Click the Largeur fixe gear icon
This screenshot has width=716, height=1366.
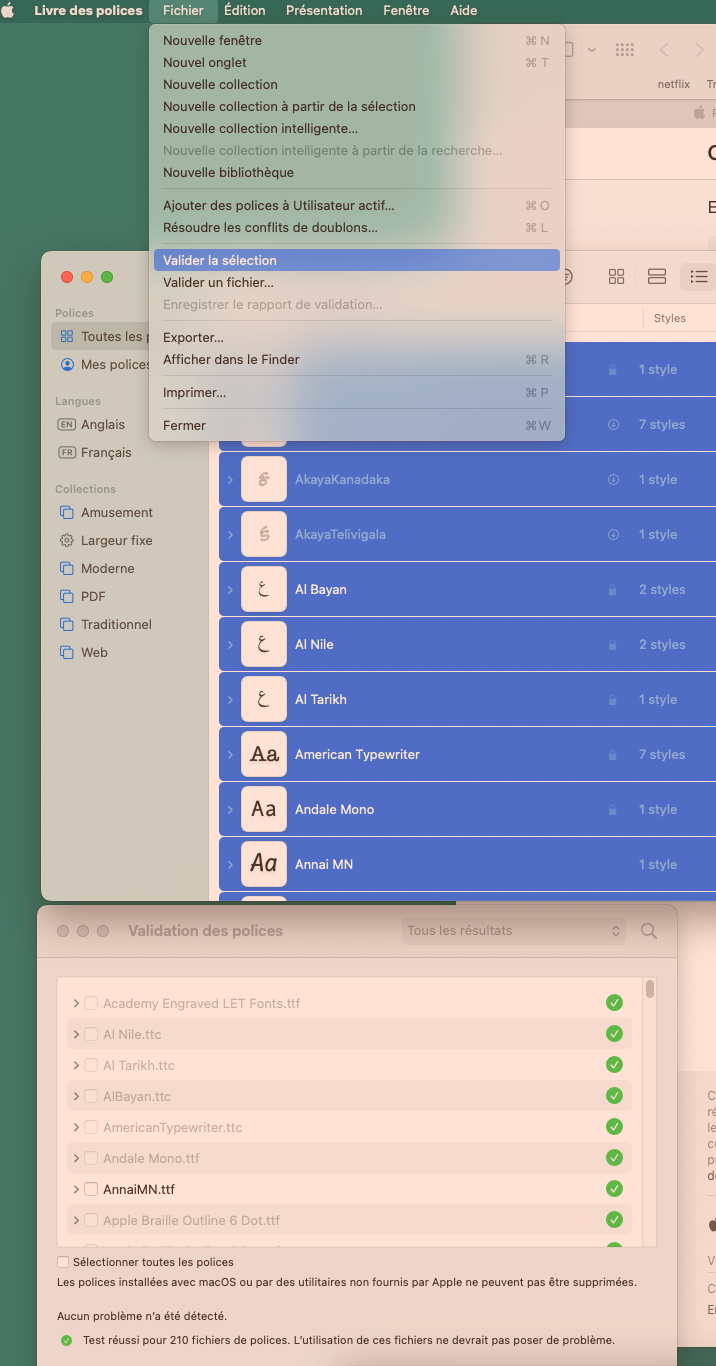click(67, 541)
